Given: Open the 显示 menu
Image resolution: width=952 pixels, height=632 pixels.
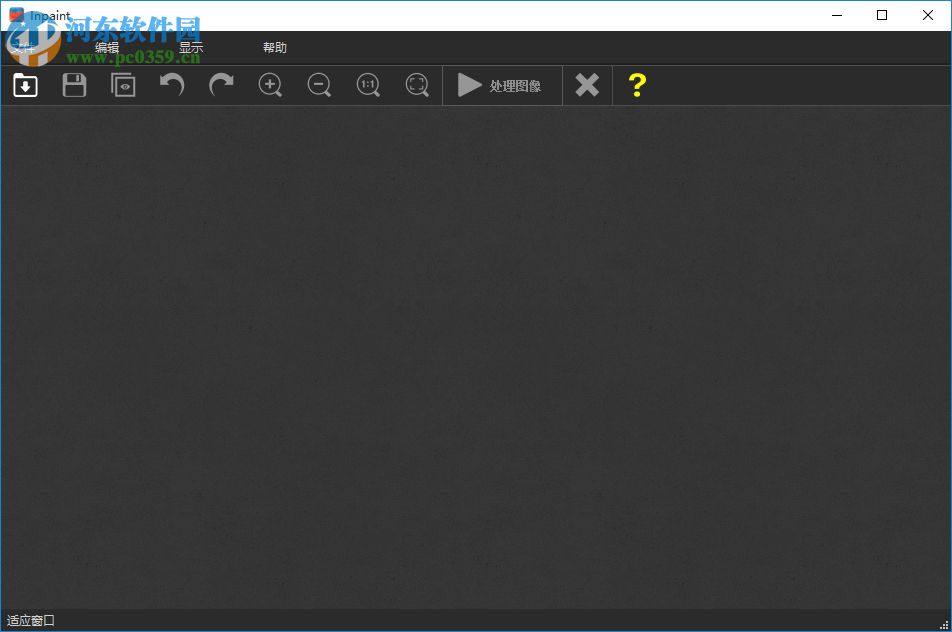Looking at the screenshot, I should click(x=191, y=47).
